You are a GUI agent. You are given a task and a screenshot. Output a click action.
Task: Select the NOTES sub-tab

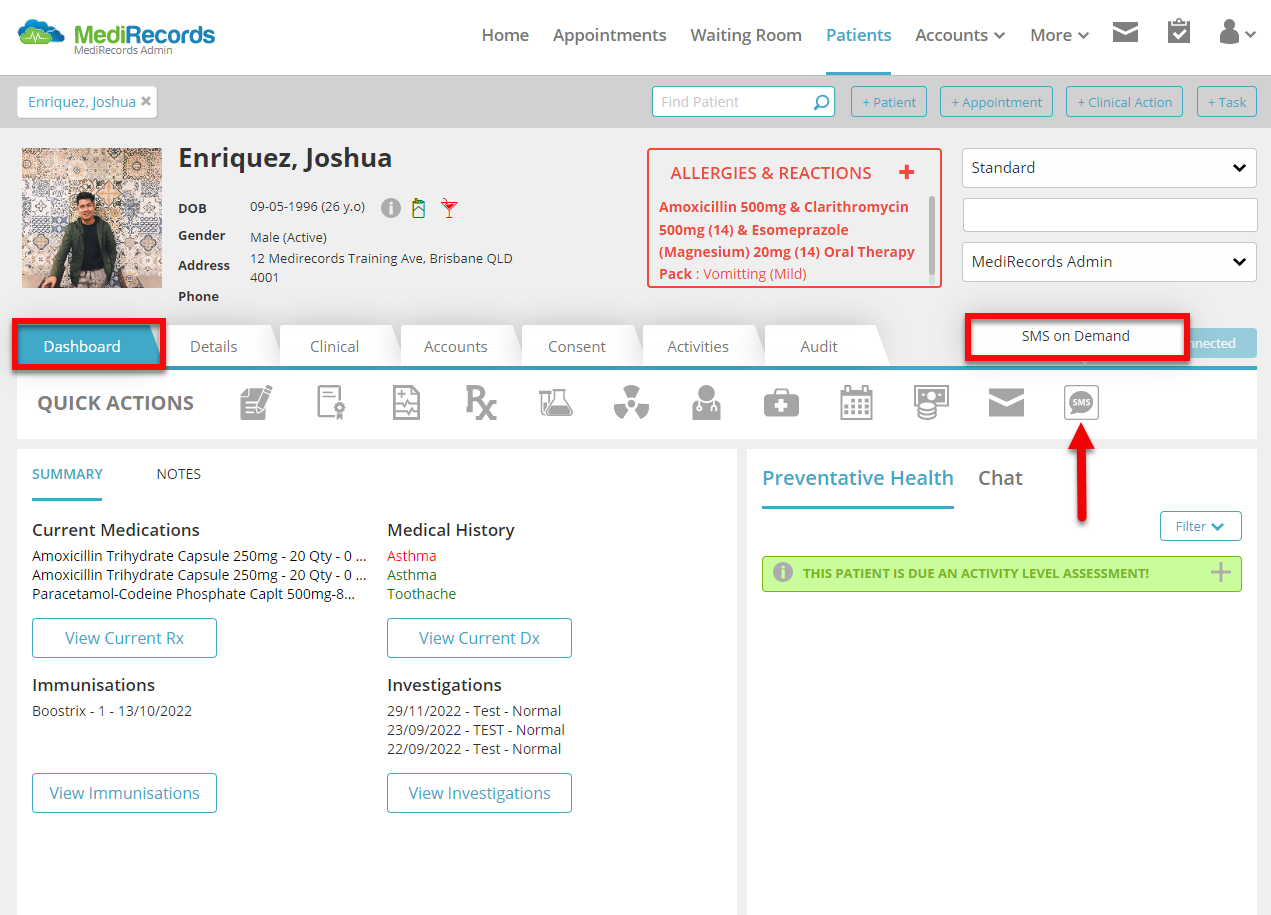(179, 474)
